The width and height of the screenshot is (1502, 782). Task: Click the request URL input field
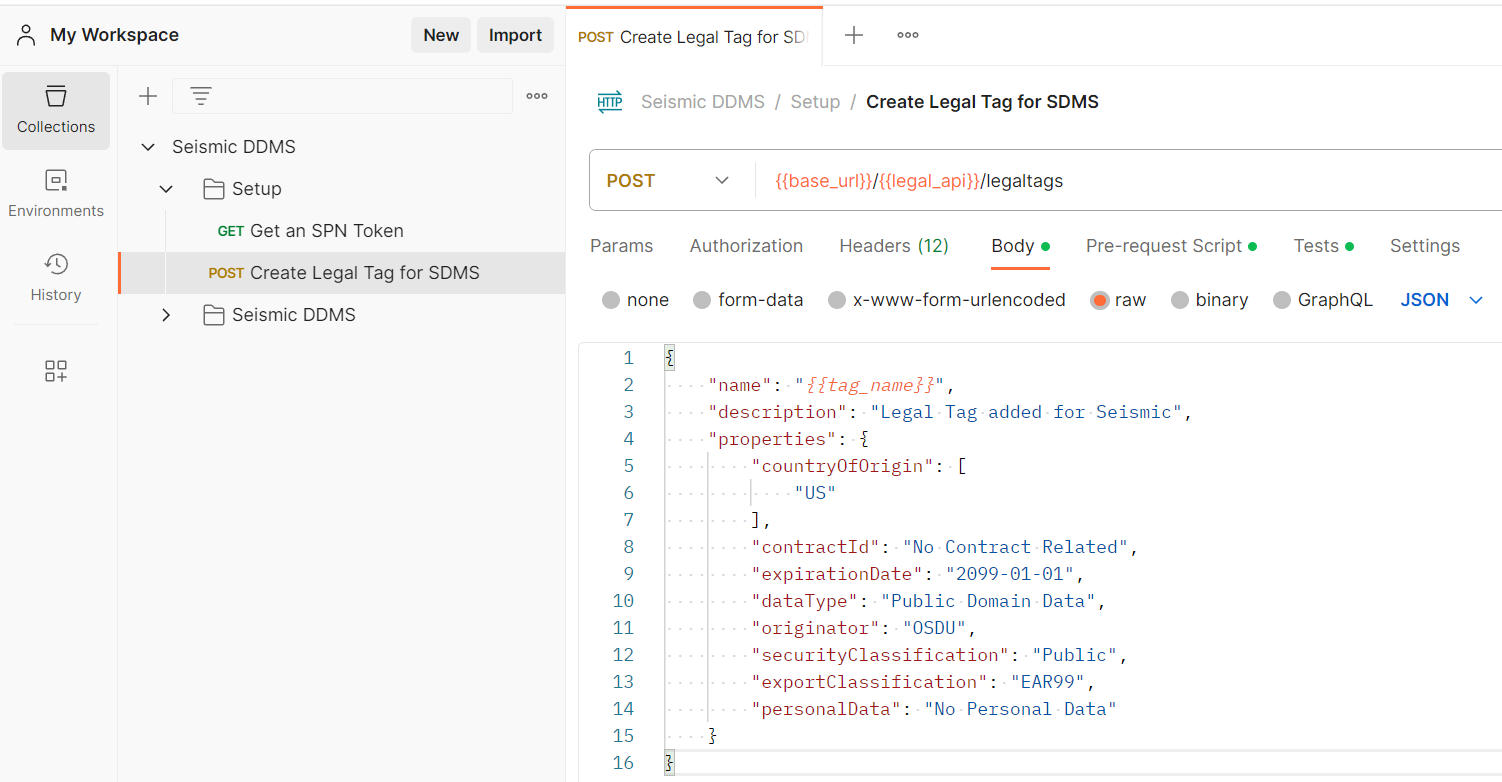[1130, 181]
